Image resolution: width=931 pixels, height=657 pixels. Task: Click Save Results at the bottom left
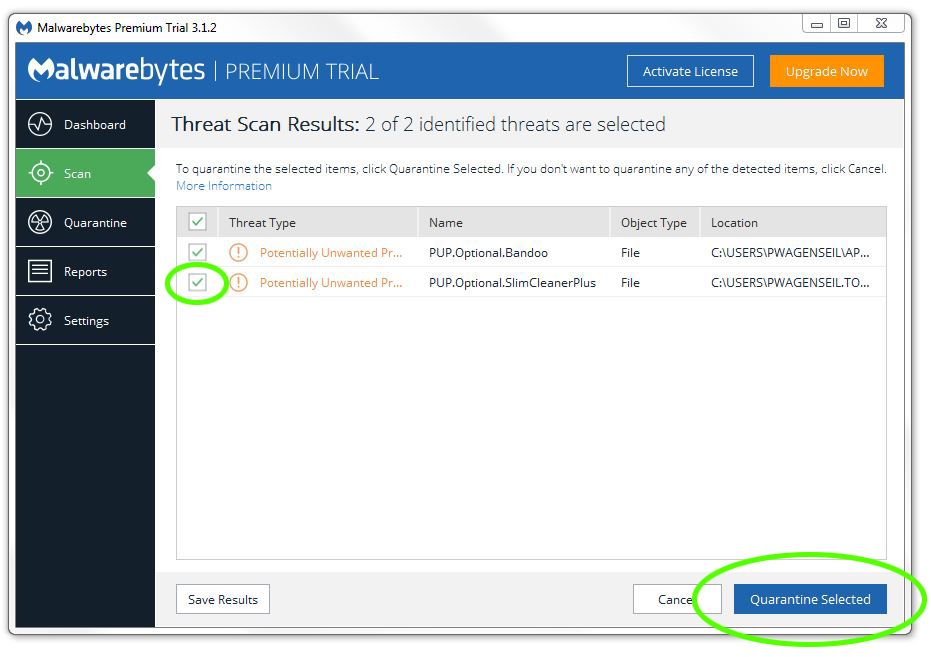[x=222, y=599]
